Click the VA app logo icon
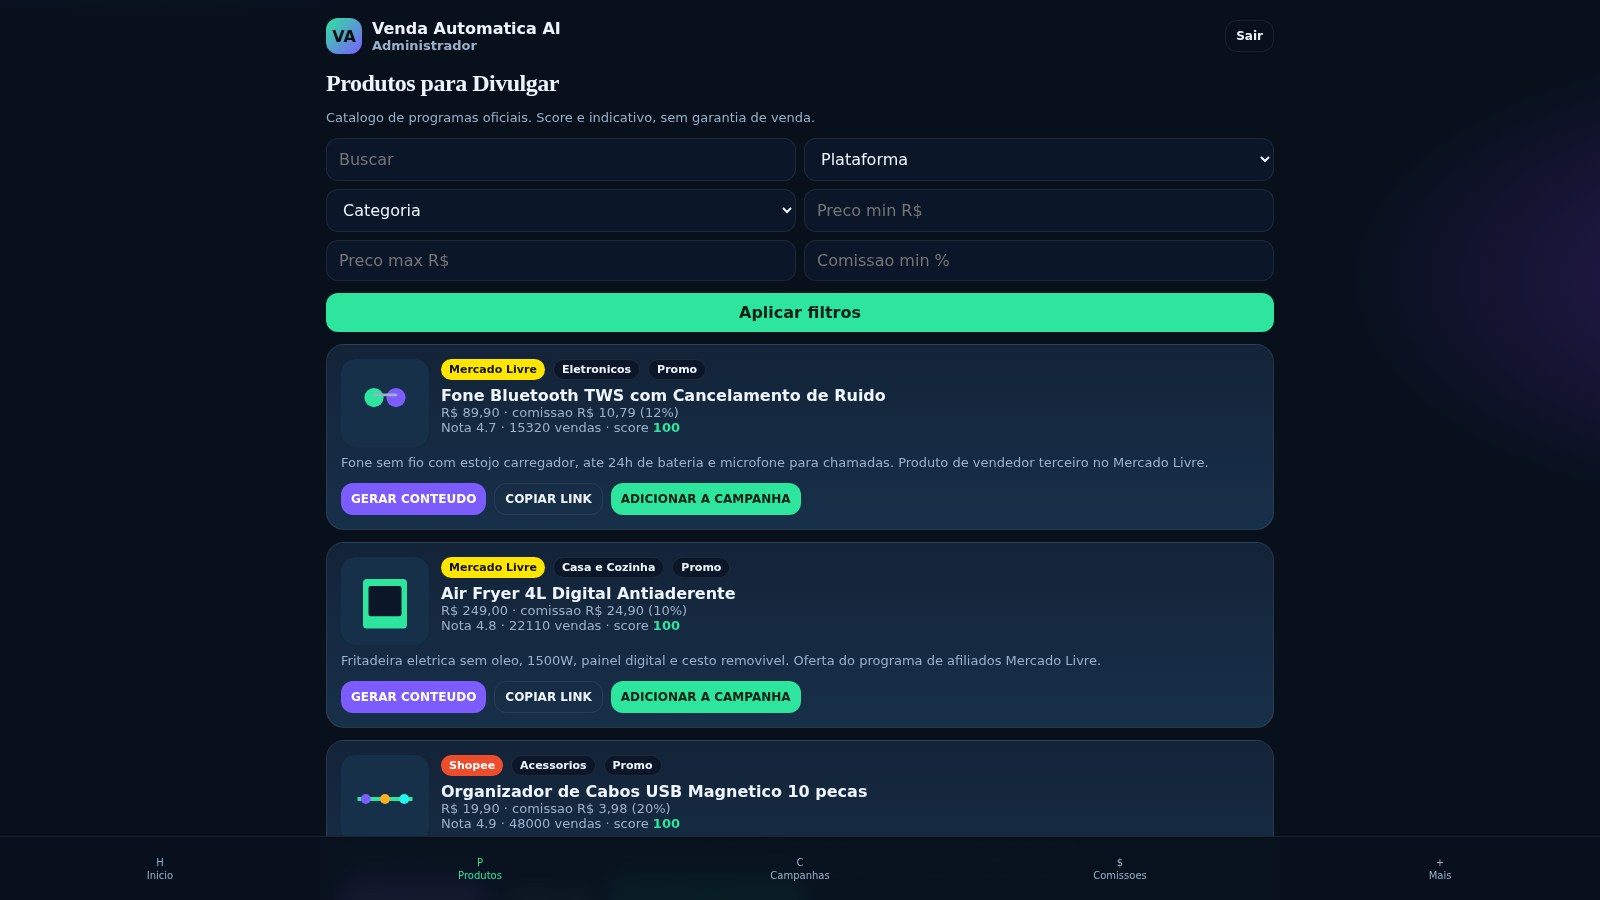The width and height of the screenshot is (1600, 900). [344, 36]
